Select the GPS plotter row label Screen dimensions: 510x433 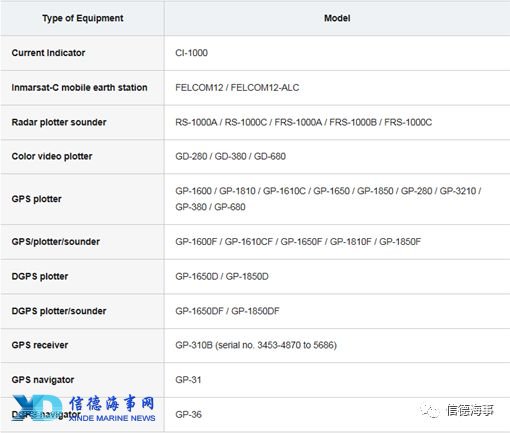[36, 199]
